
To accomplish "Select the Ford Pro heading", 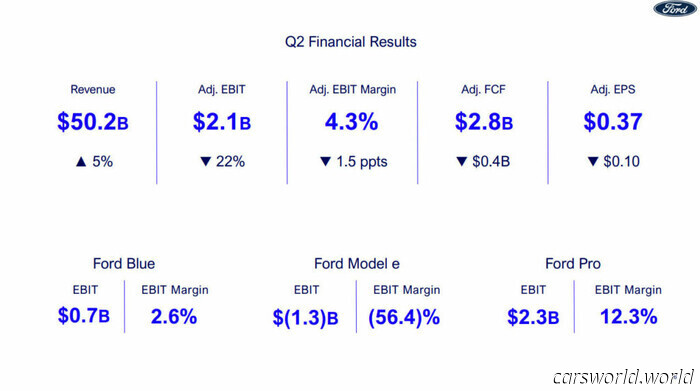I will [x=573, y=264].
